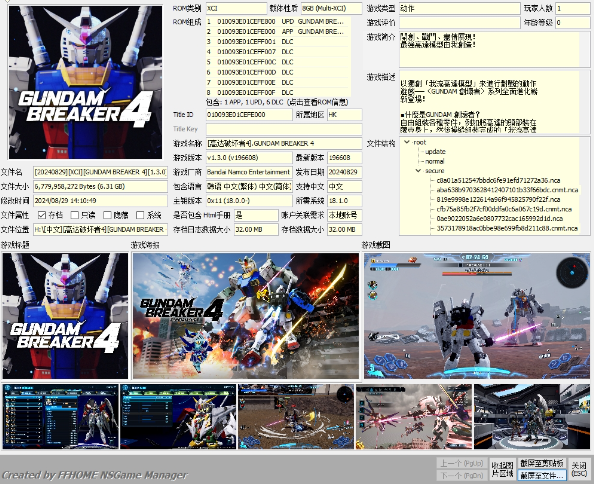594x484 pixels.
Task: Select ROM row 7 DLC 010093E01CEFF00E
Action: pos(278,83)
